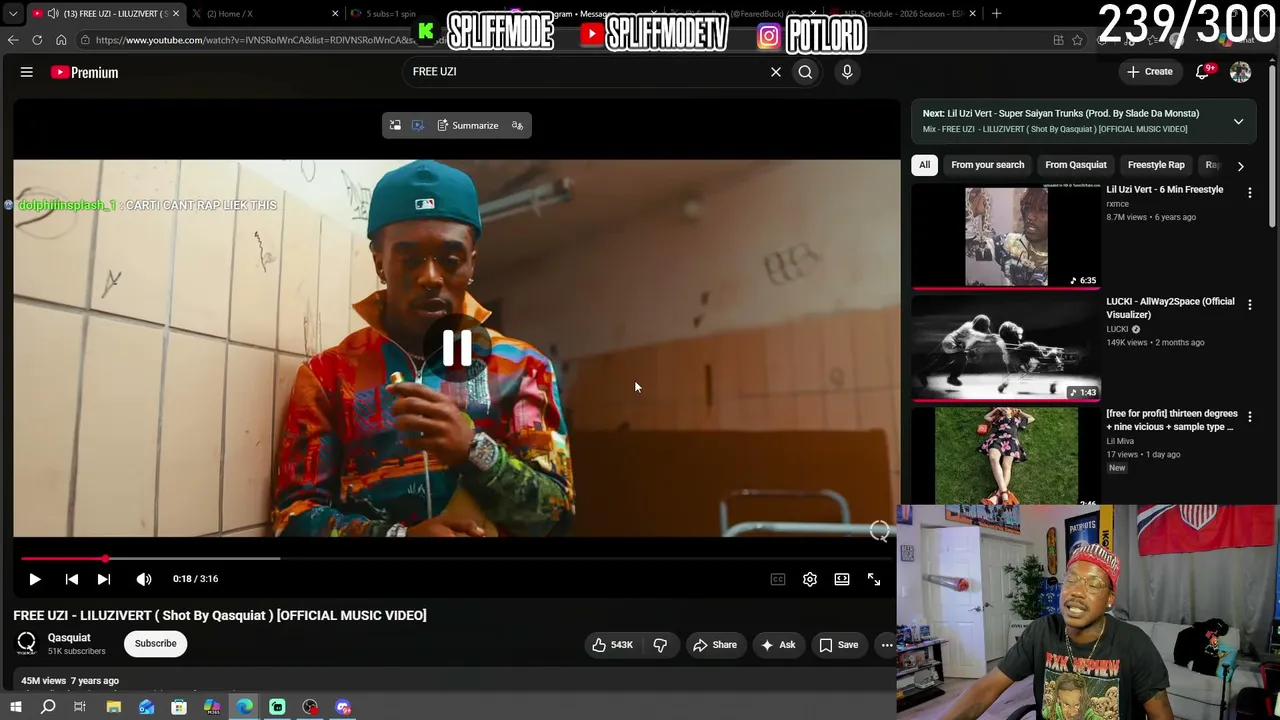Seek using the red video progress bar
The height and width of the screenshot is (720, 1280).
click(x=457, y=559)
